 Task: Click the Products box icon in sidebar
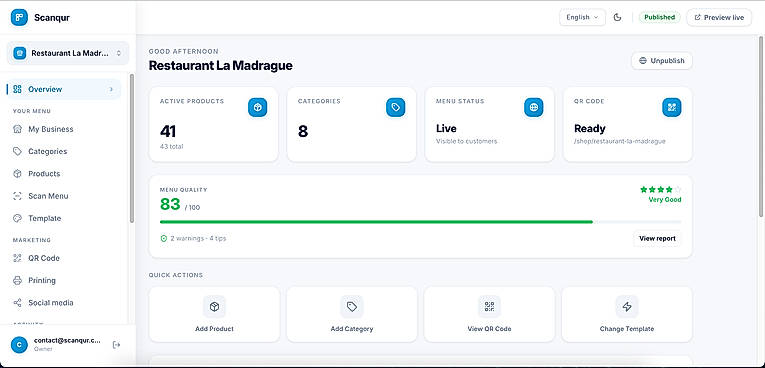click(x=18, y=174)
